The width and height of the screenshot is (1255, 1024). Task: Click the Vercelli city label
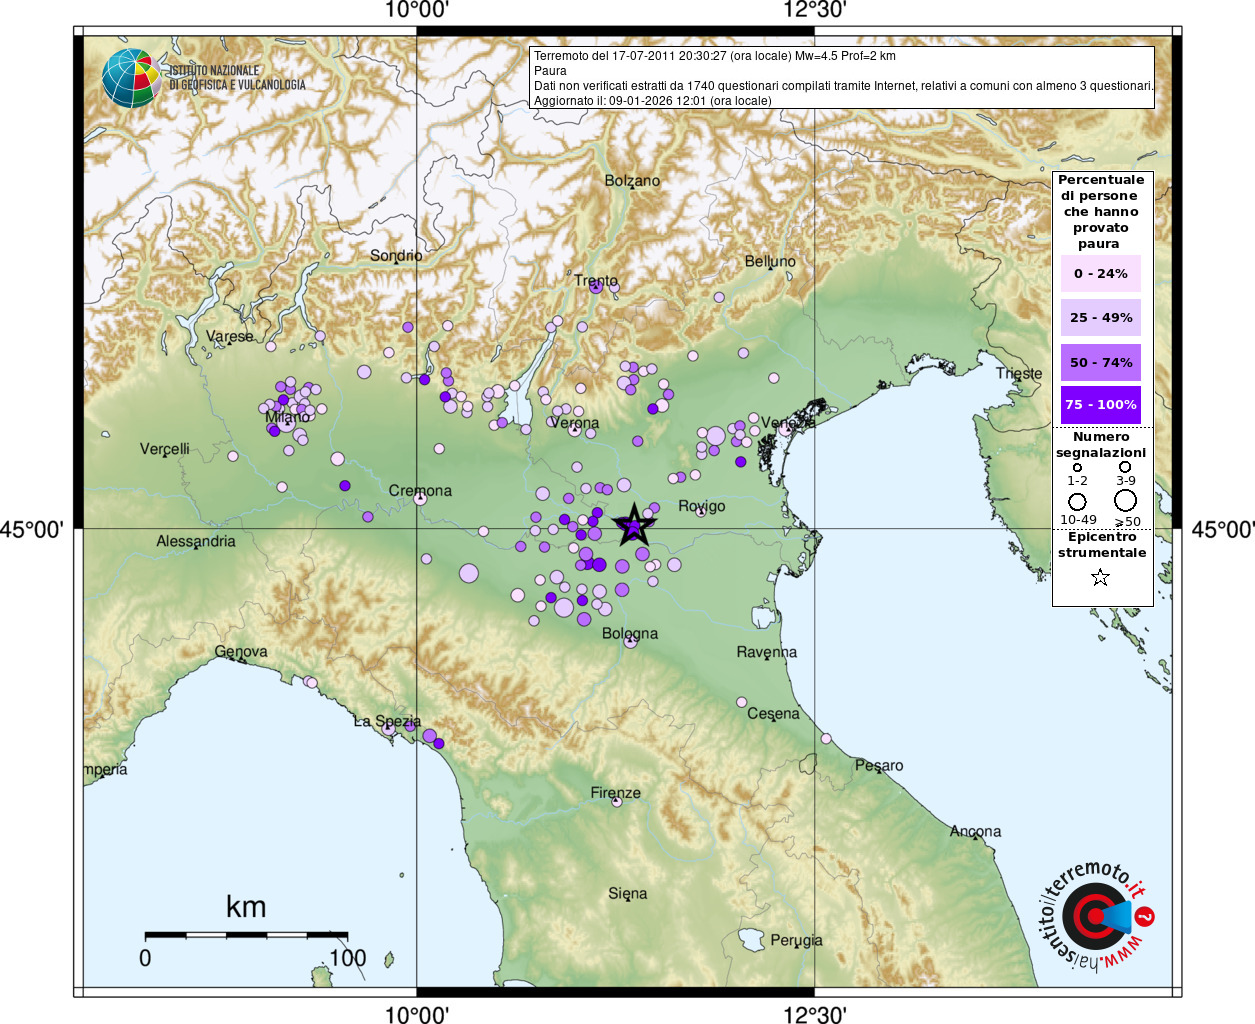(165, 449)
